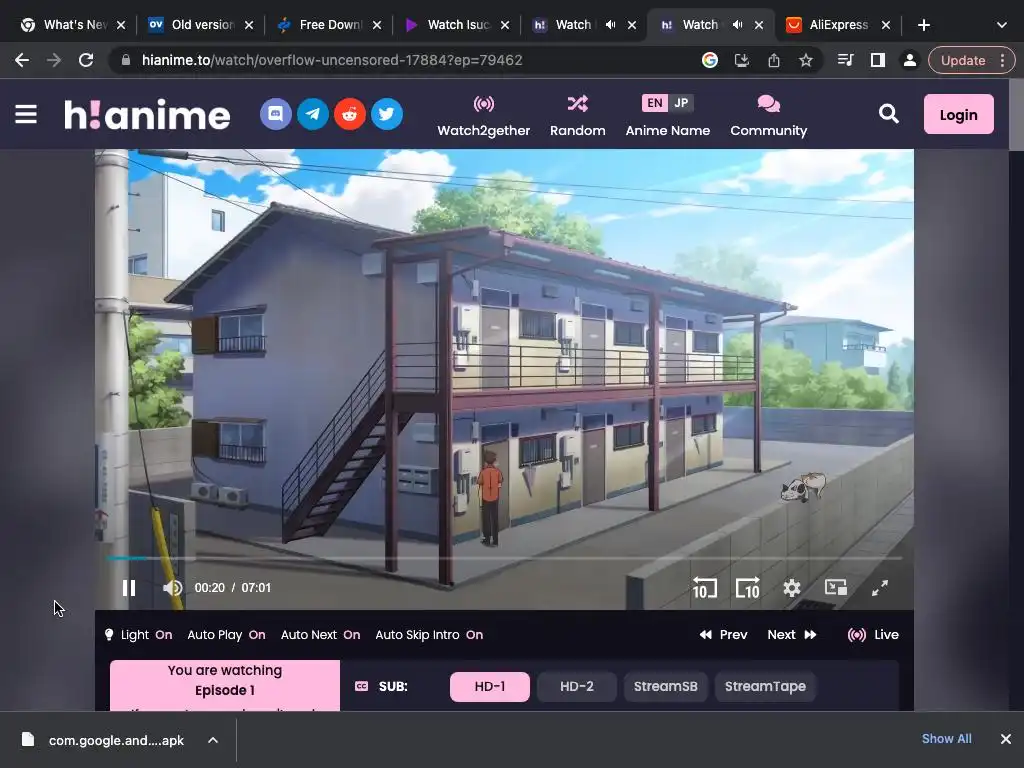Mute the active Watch tab audio
The image size is (1024, 768).
[x=737, y=25]
